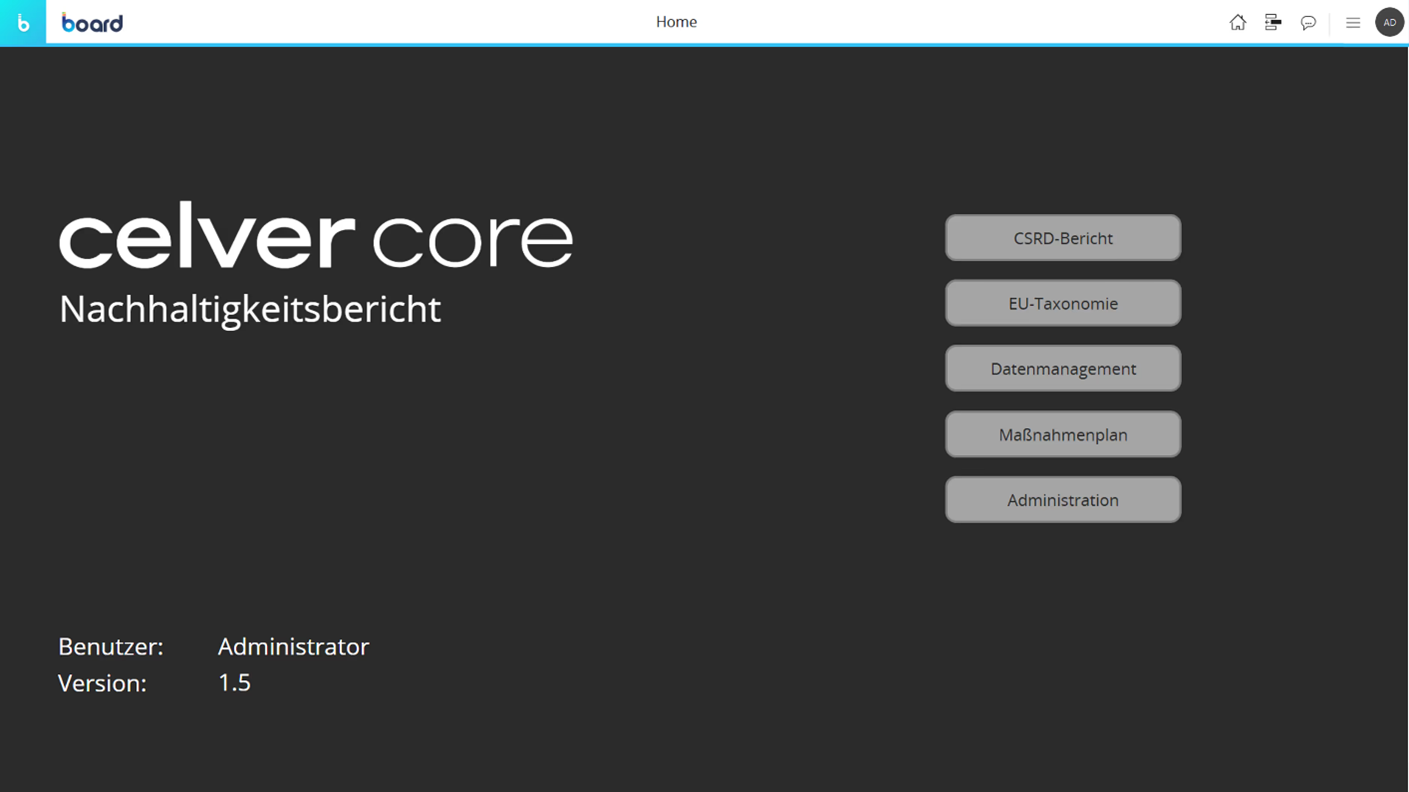Click the thin 'core' logo word
This screenshot has height=792, width=1409.
[472, 240]
